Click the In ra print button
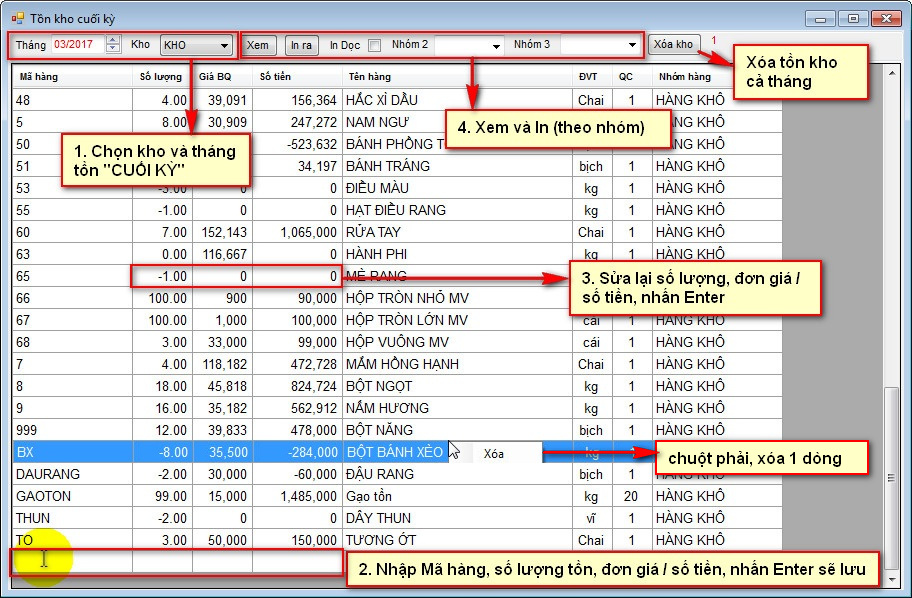The image size is (912, 598). [x=301, y=45]
